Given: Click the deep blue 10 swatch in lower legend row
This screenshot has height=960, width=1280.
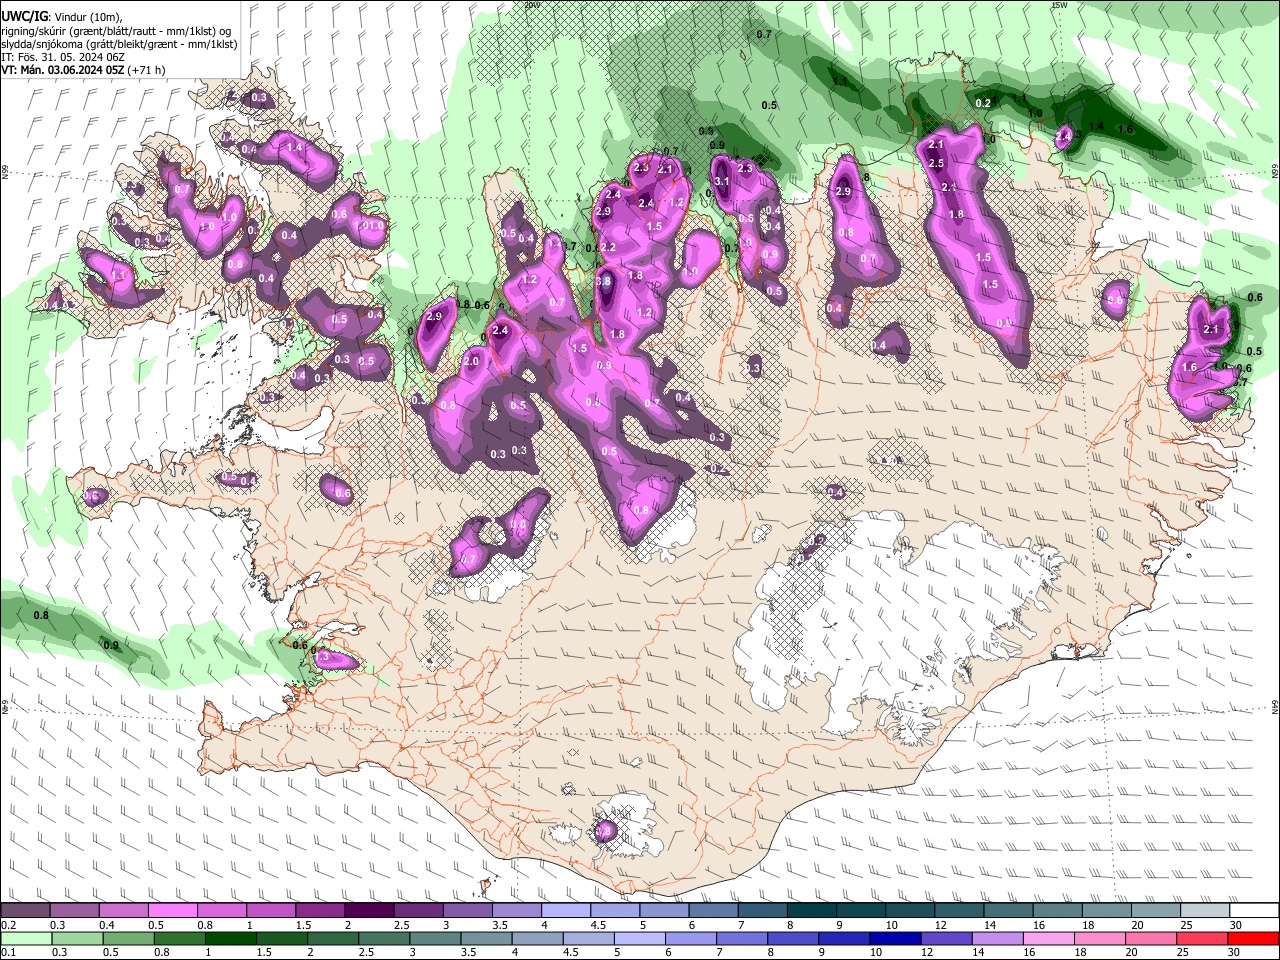Looking at the screenshot, I should pyautogui.click(x=895, y=938).
